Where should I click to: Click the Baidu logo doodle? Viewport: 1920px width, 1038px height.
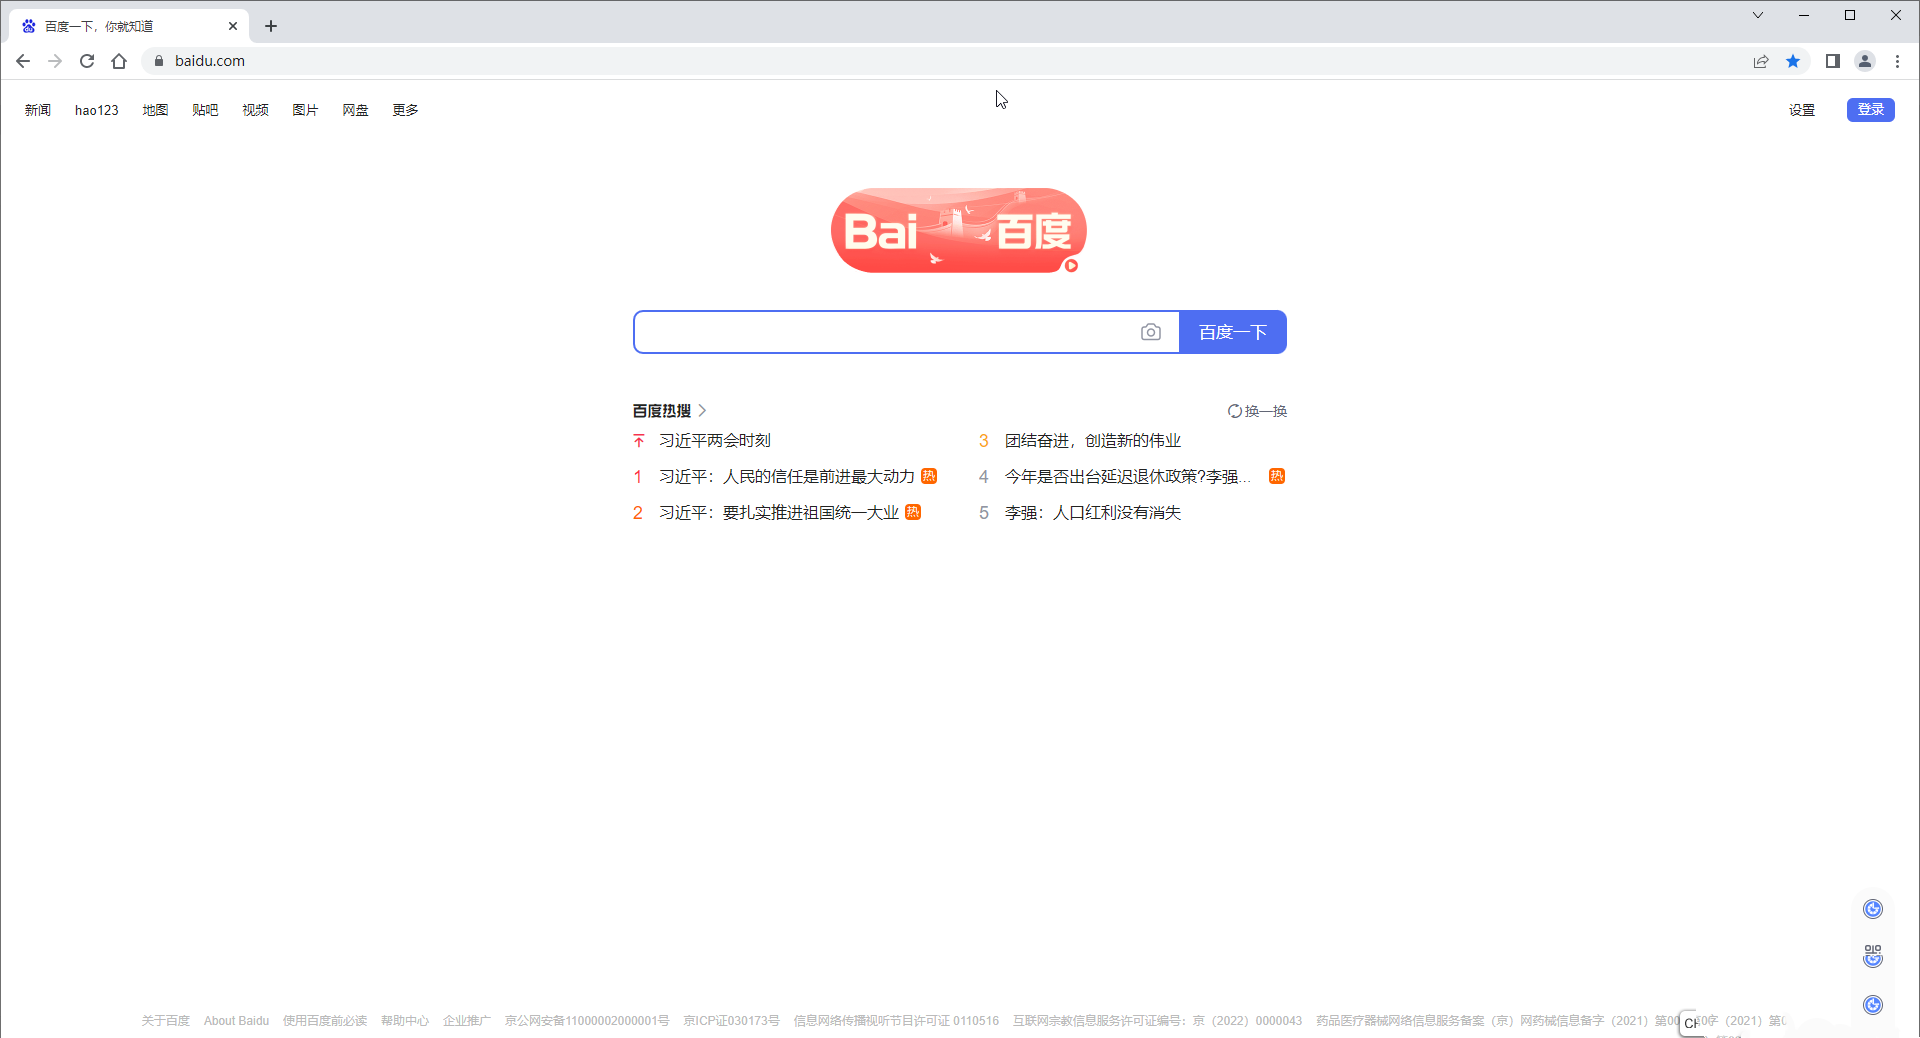coord(959,230)
